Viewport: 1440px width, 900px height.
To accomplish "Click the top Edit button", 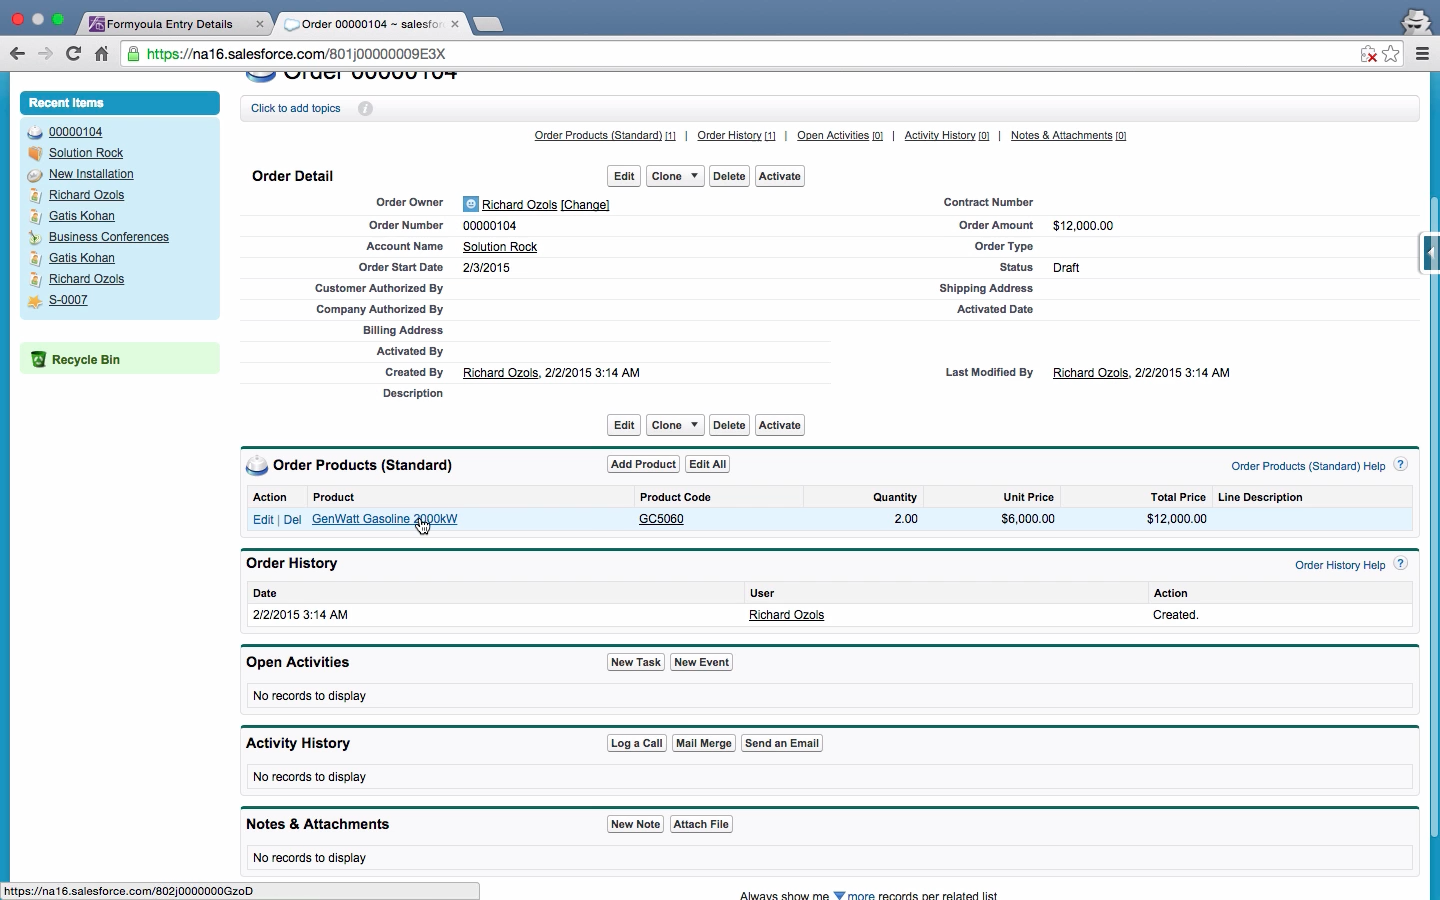I will pos(624,176).
